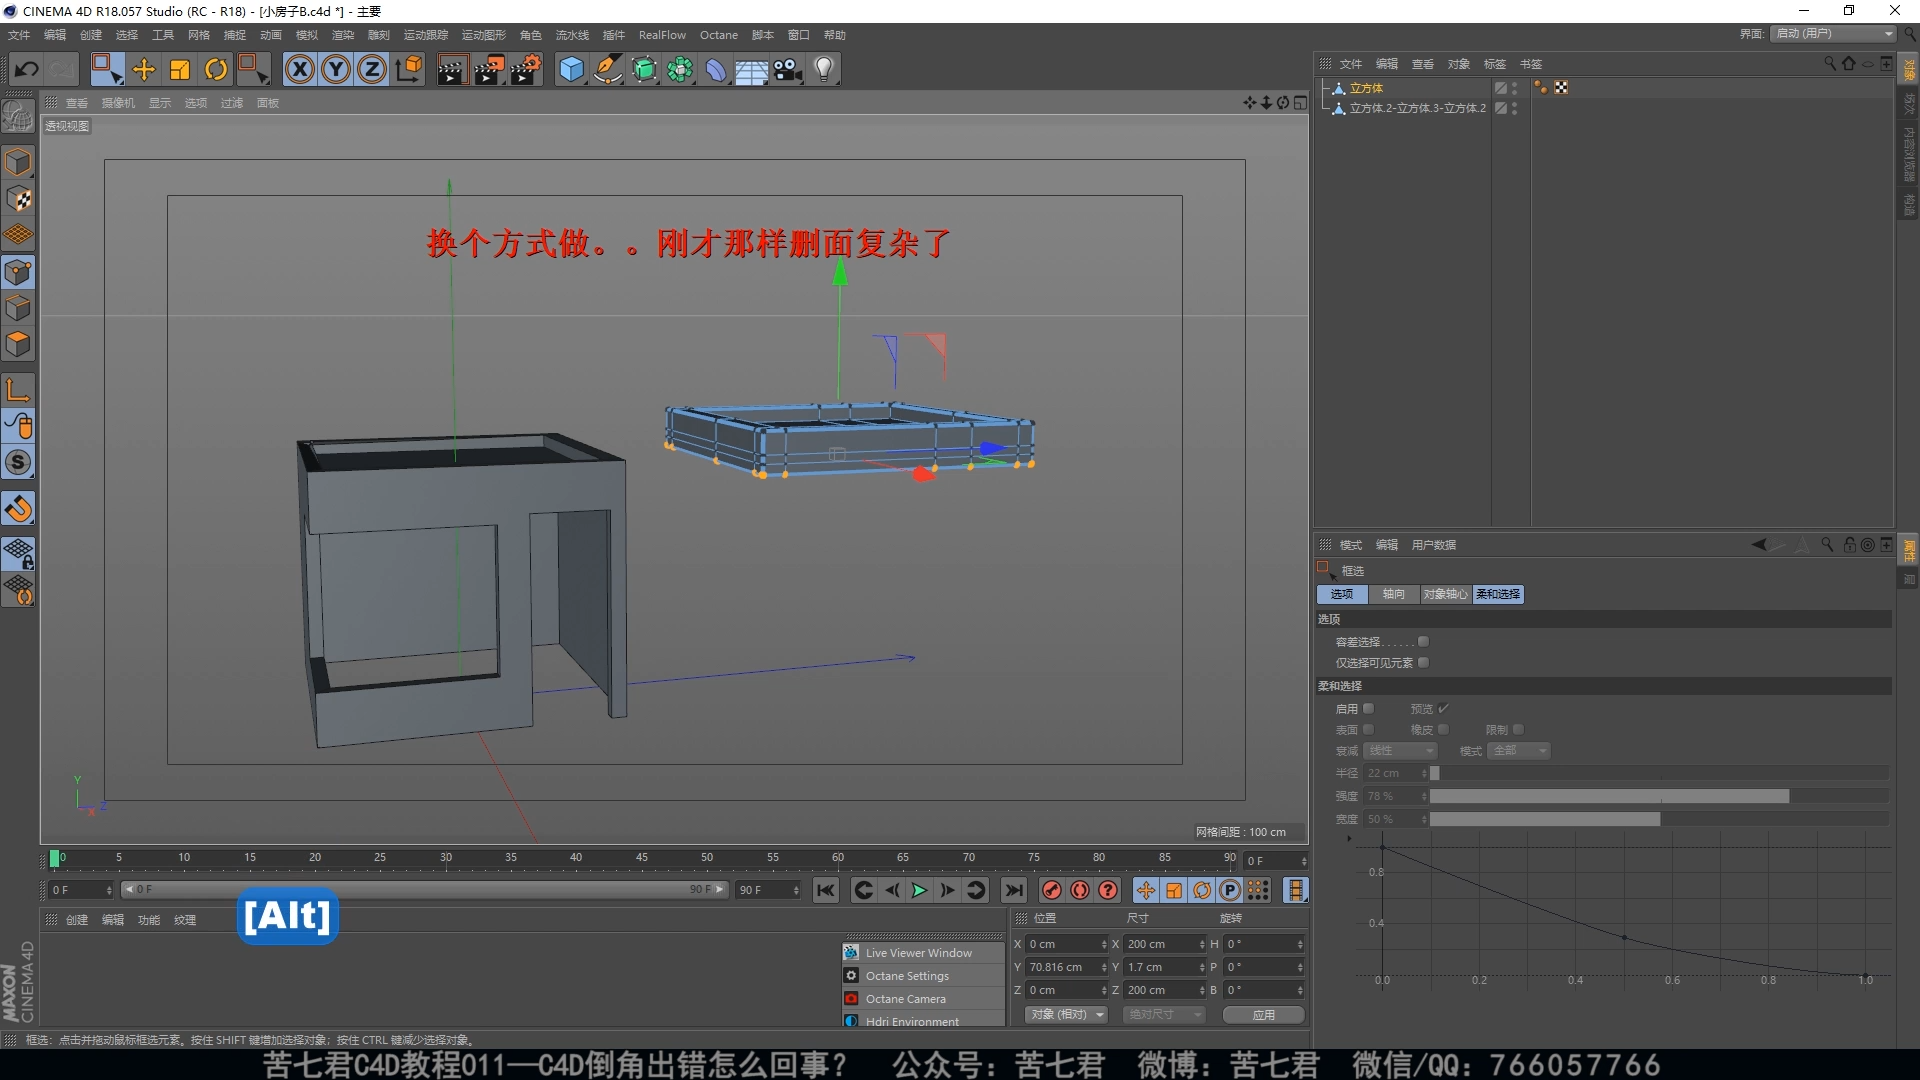
Task: Select the Spline Pen tool icon
Action: (607, 69)
